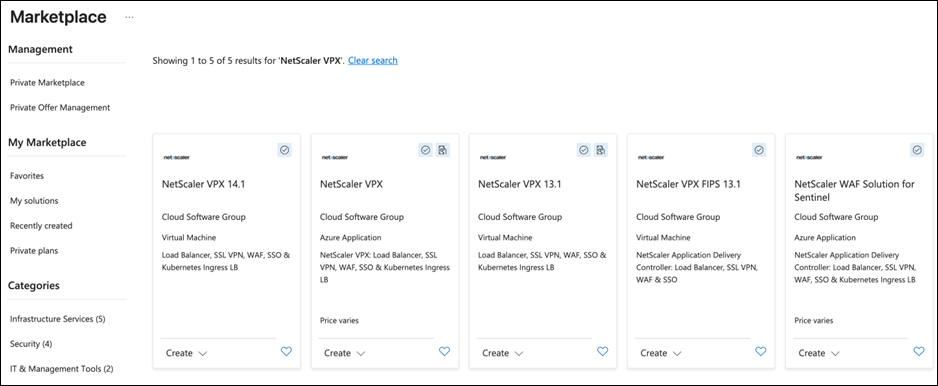Viewport: 938px width, 386px height.
Task: Click certified badge icon on NetScaler VPX 14.1
Action: coord(285,150)
